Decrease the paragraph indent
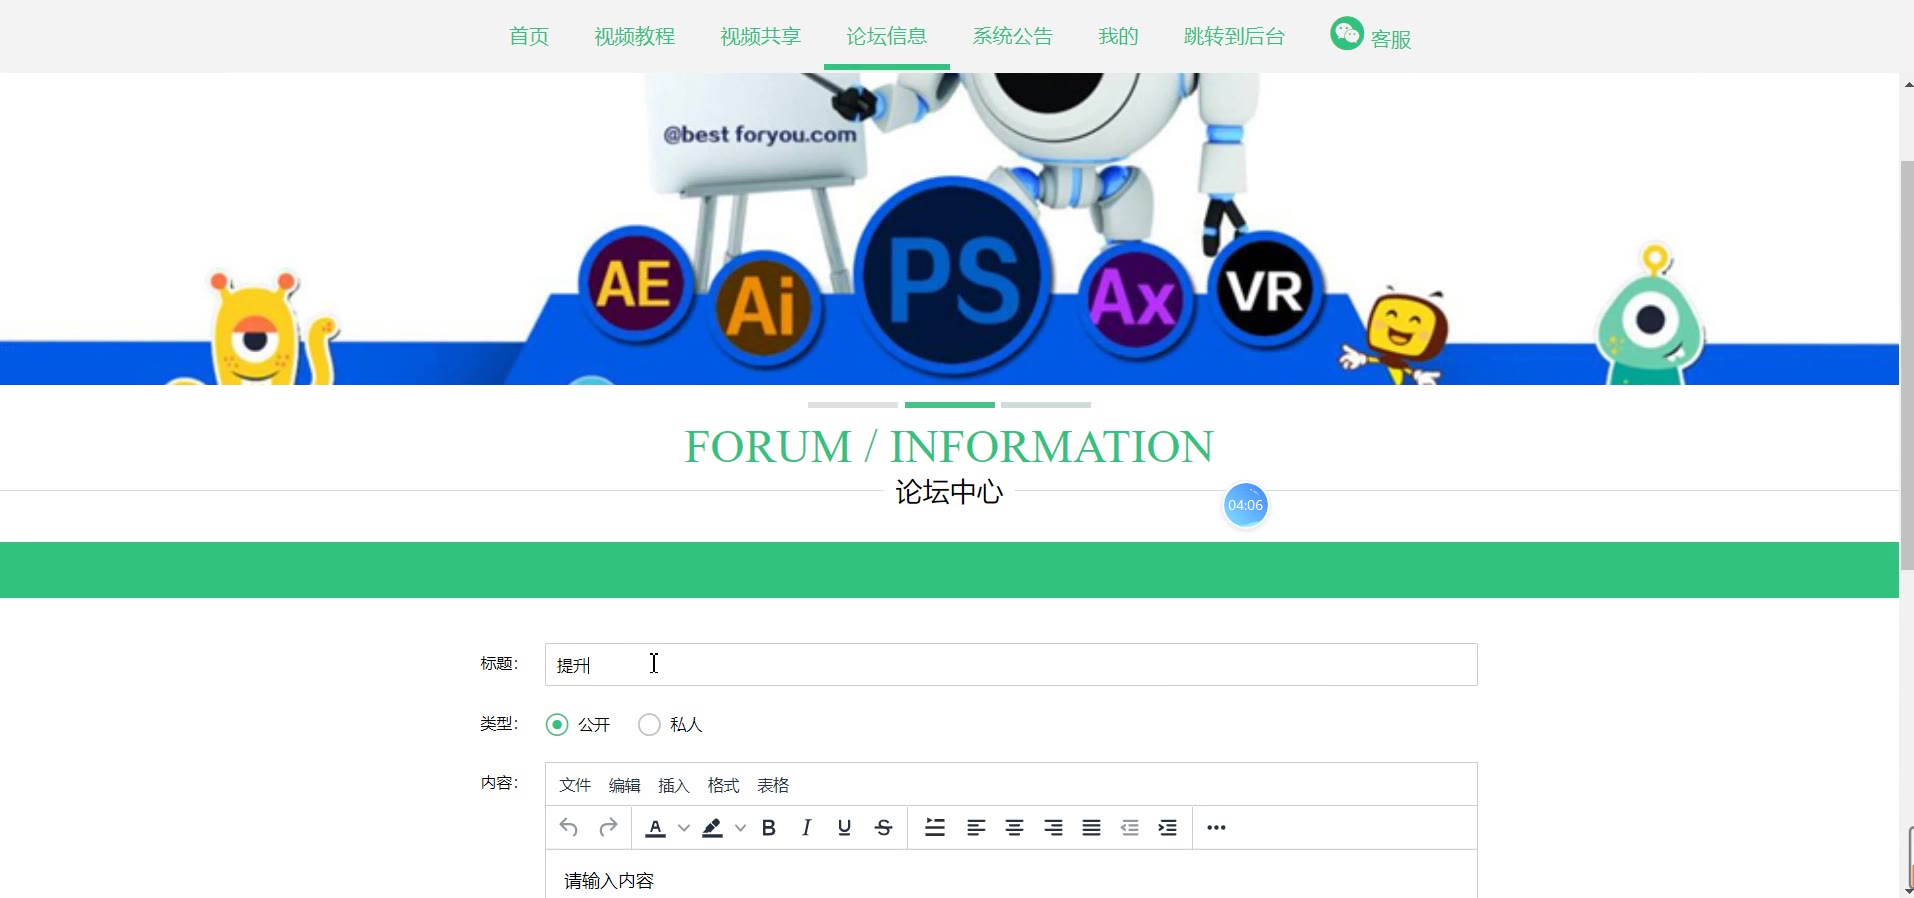 [x=1130, y=828]
